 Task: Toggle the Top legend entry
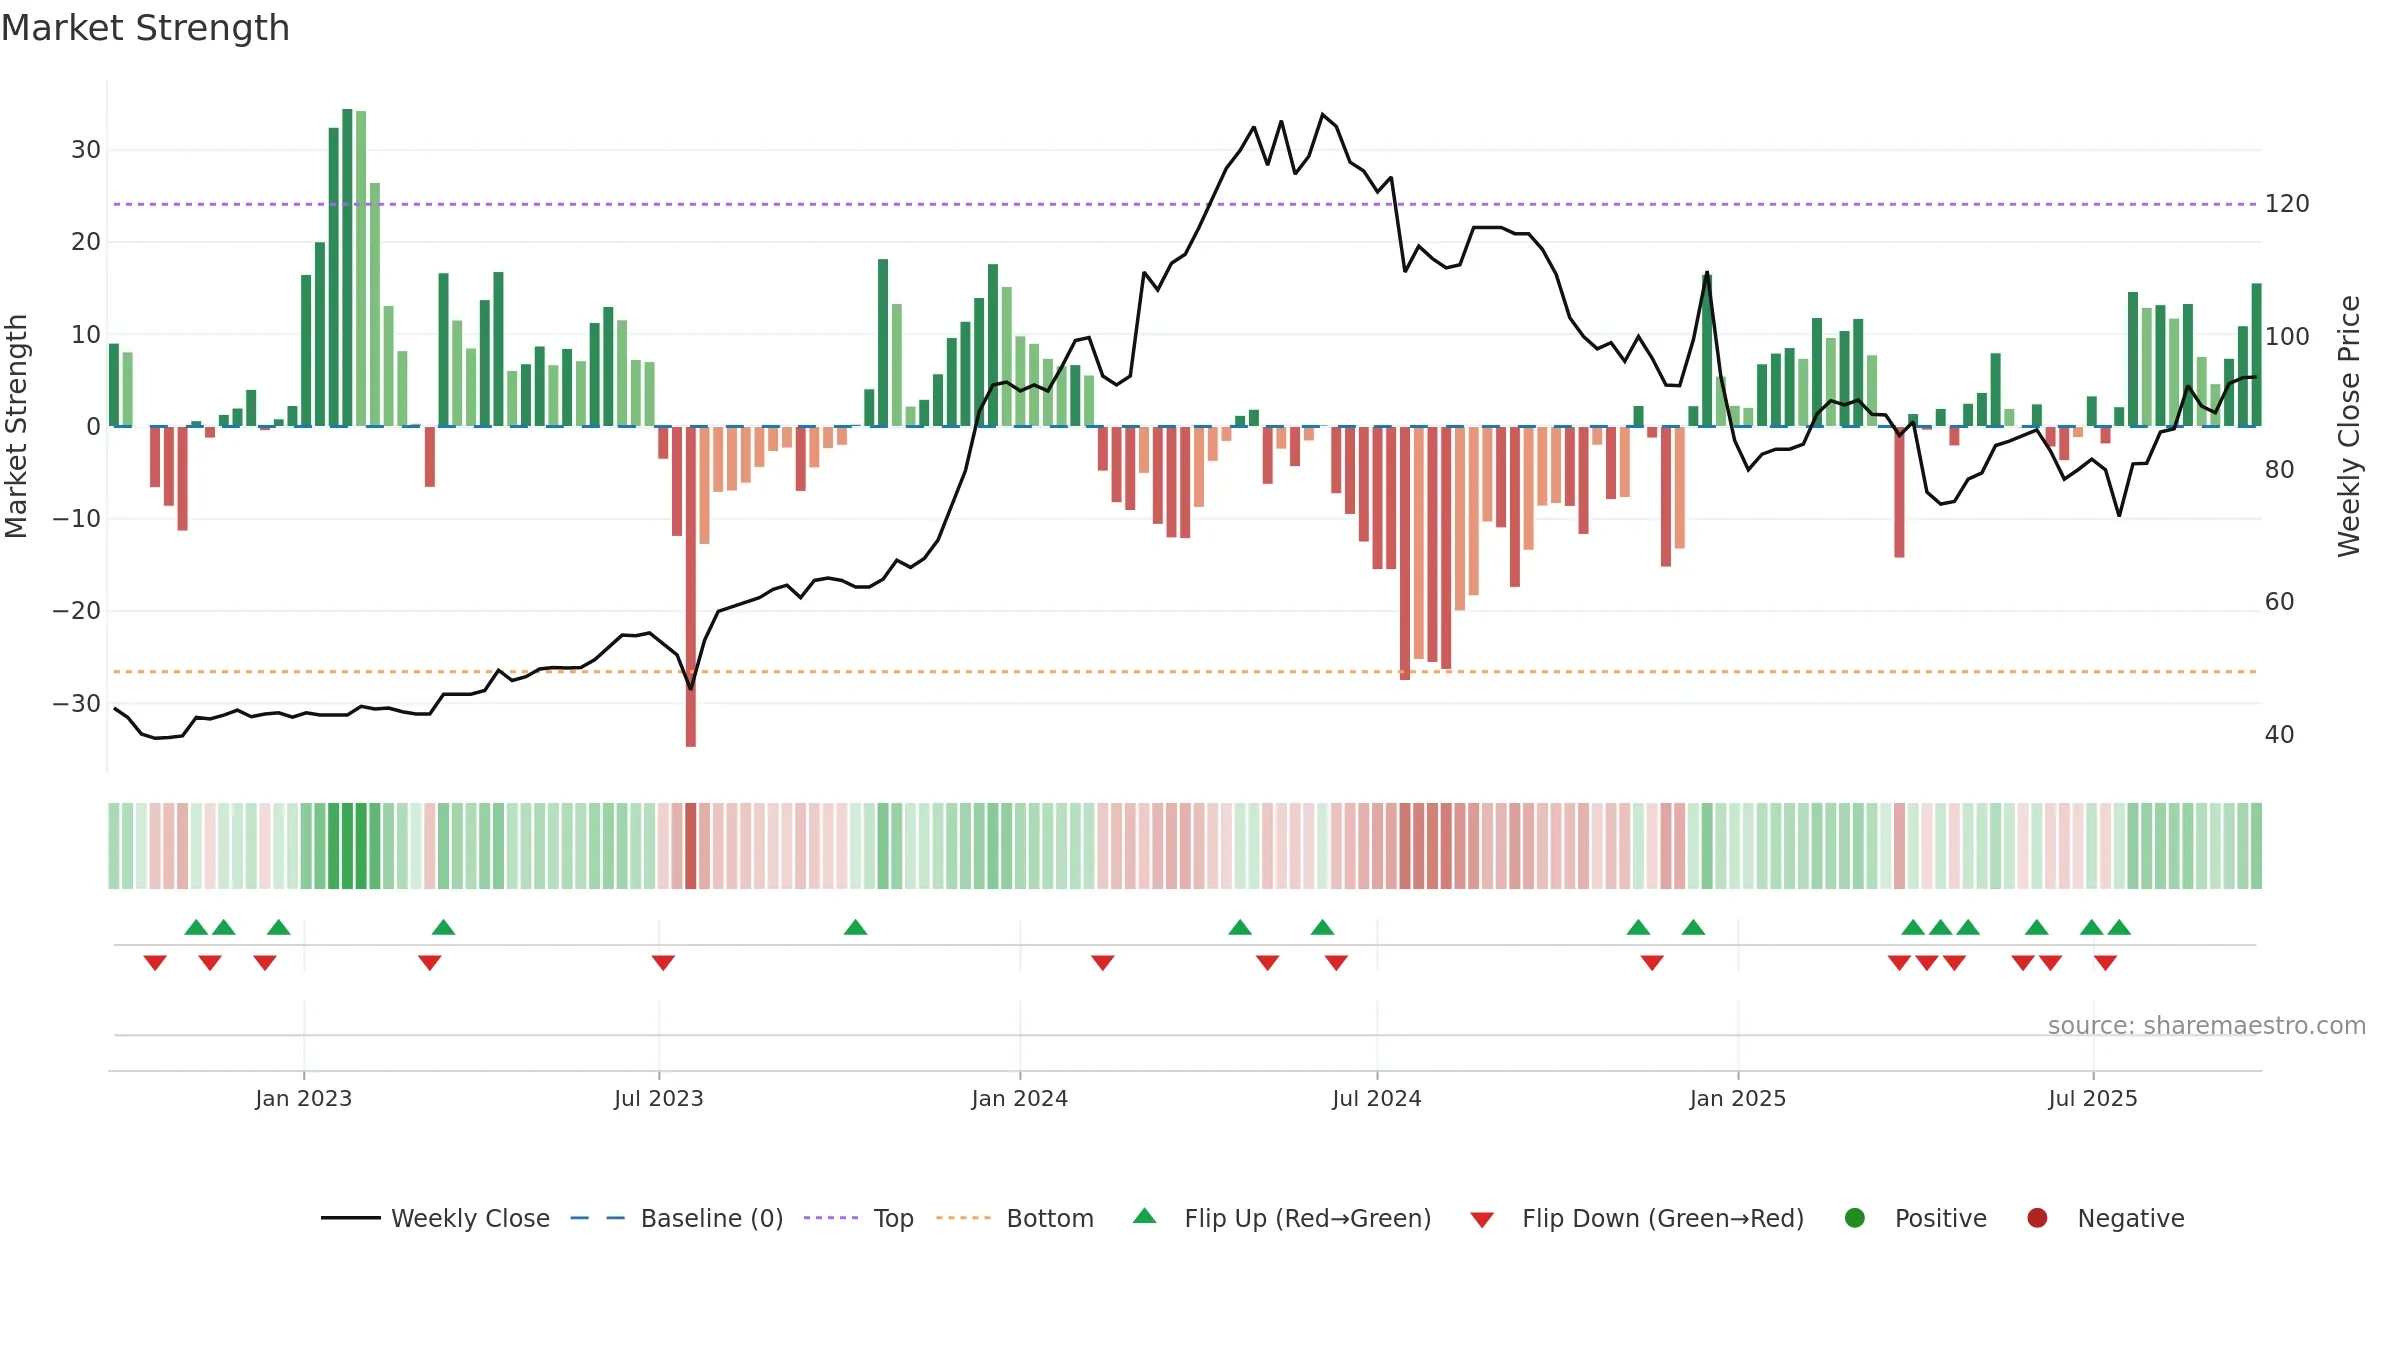tap(859, 1218)
